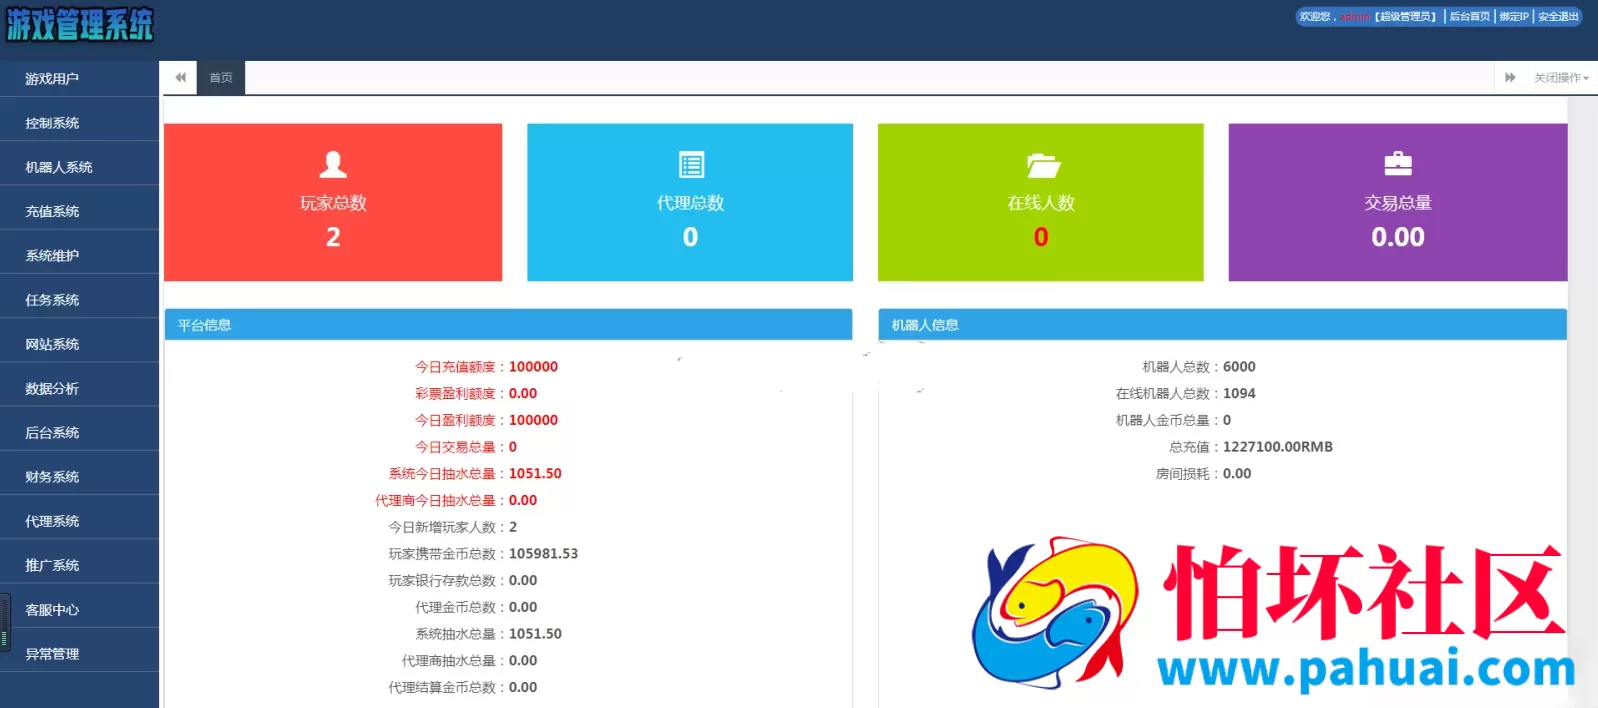Click the 后台首页 link

(x=1469, y=16)
